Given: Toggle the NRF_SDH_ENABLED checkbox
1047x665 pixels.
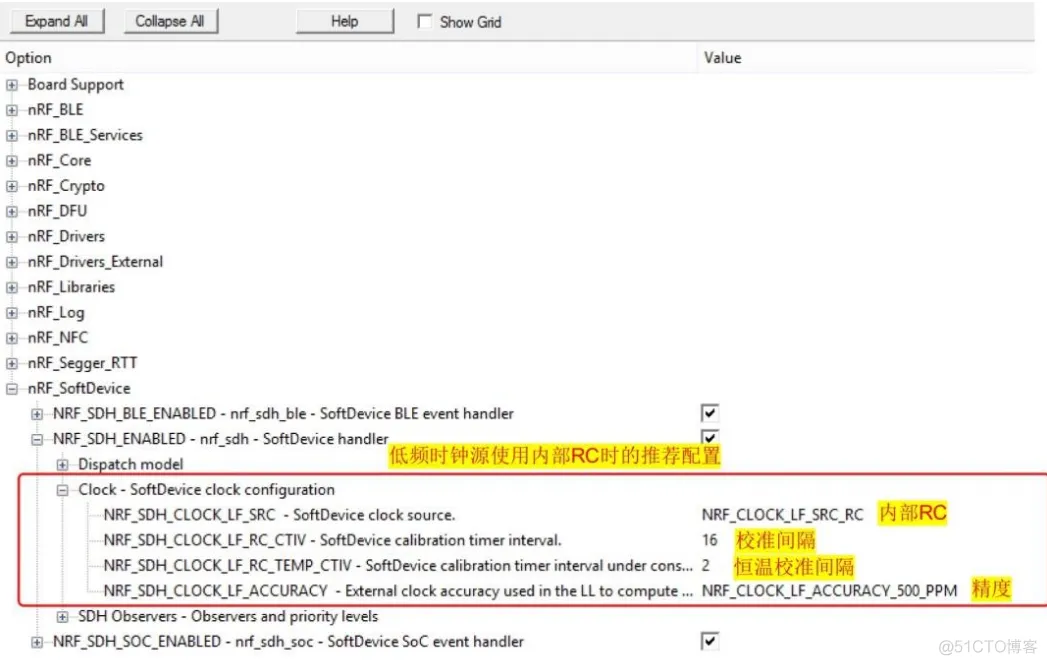Looking at the screenshot, I should coord(710,438).
